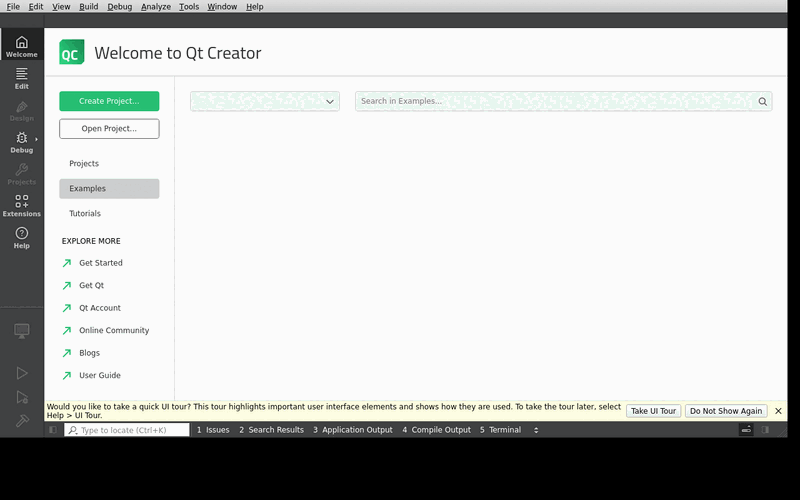Open Edit mode in left sidebar

[21, 78]
